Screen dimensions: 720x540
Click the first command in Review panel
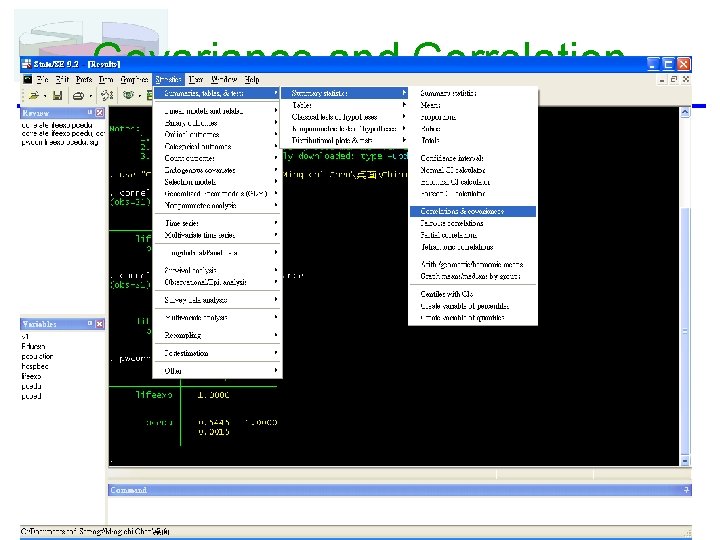(57, 125)
